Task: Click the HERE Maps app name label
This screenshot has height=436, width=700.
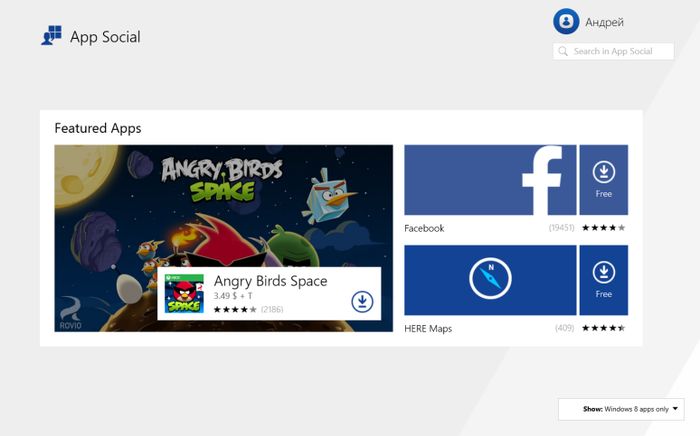Action: click(428, 329)
